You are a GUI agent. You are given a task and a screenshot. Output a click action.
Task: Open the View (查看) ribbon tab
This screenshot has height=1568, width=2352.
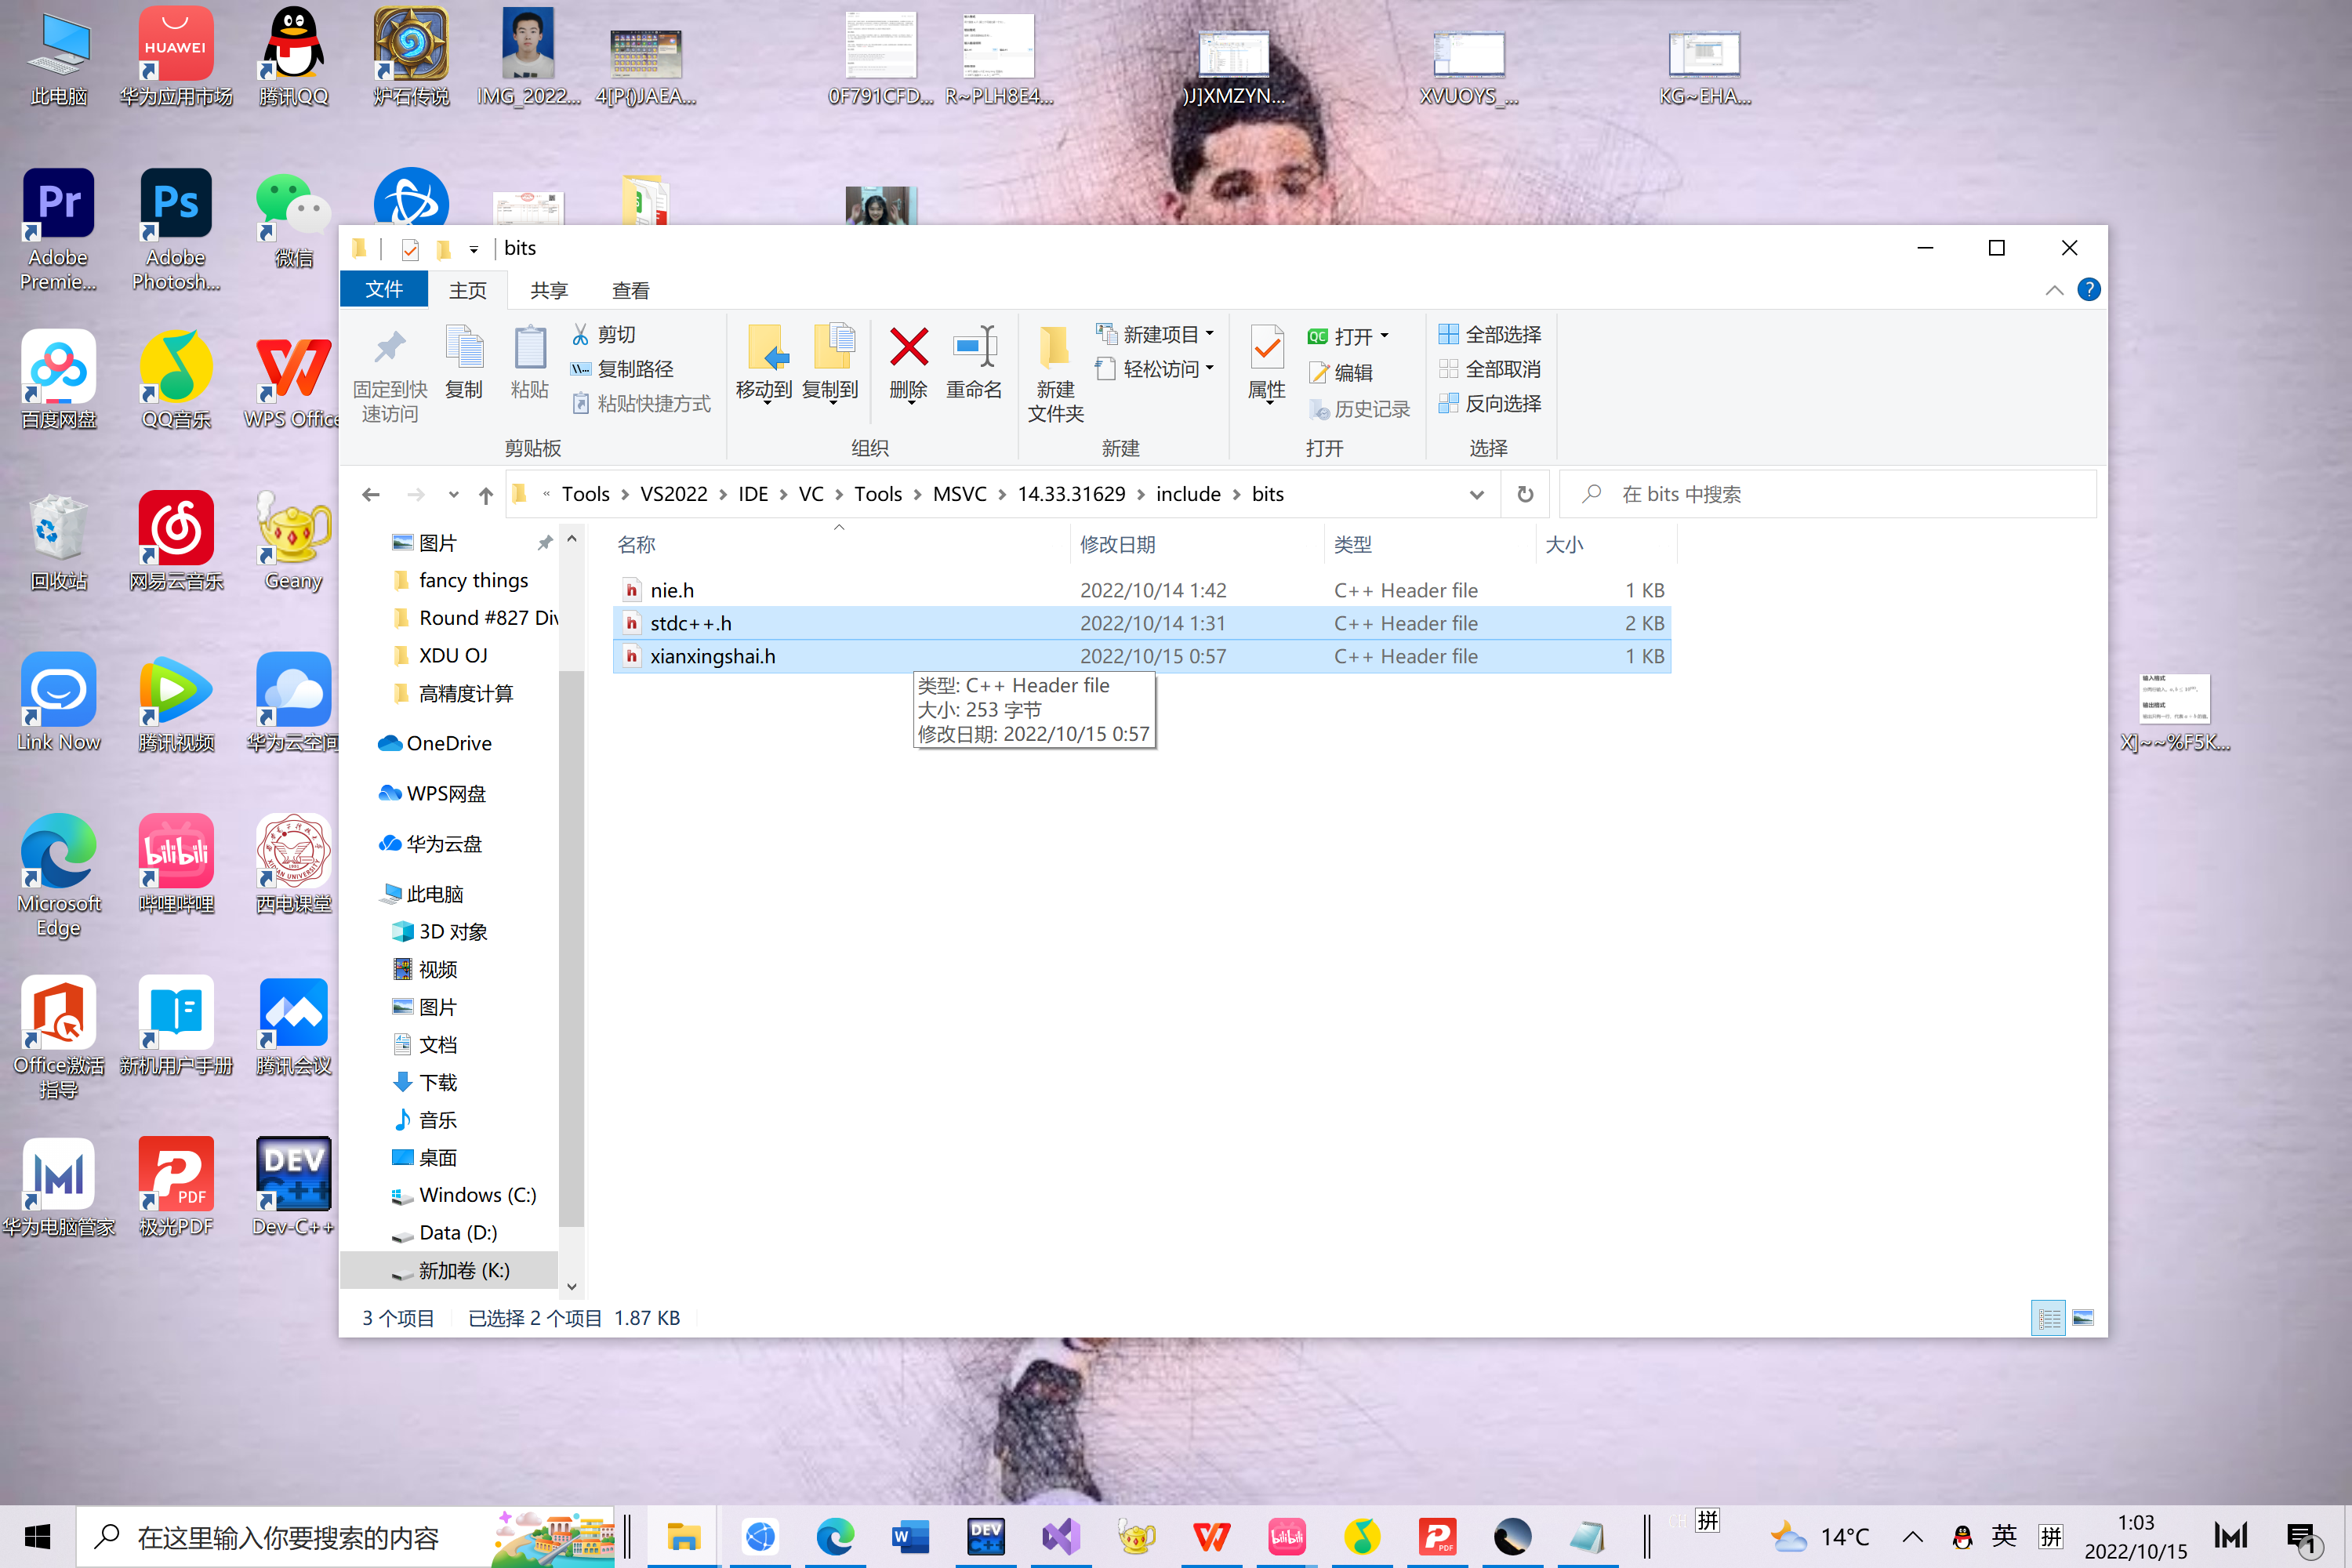(x=630, y=290)
